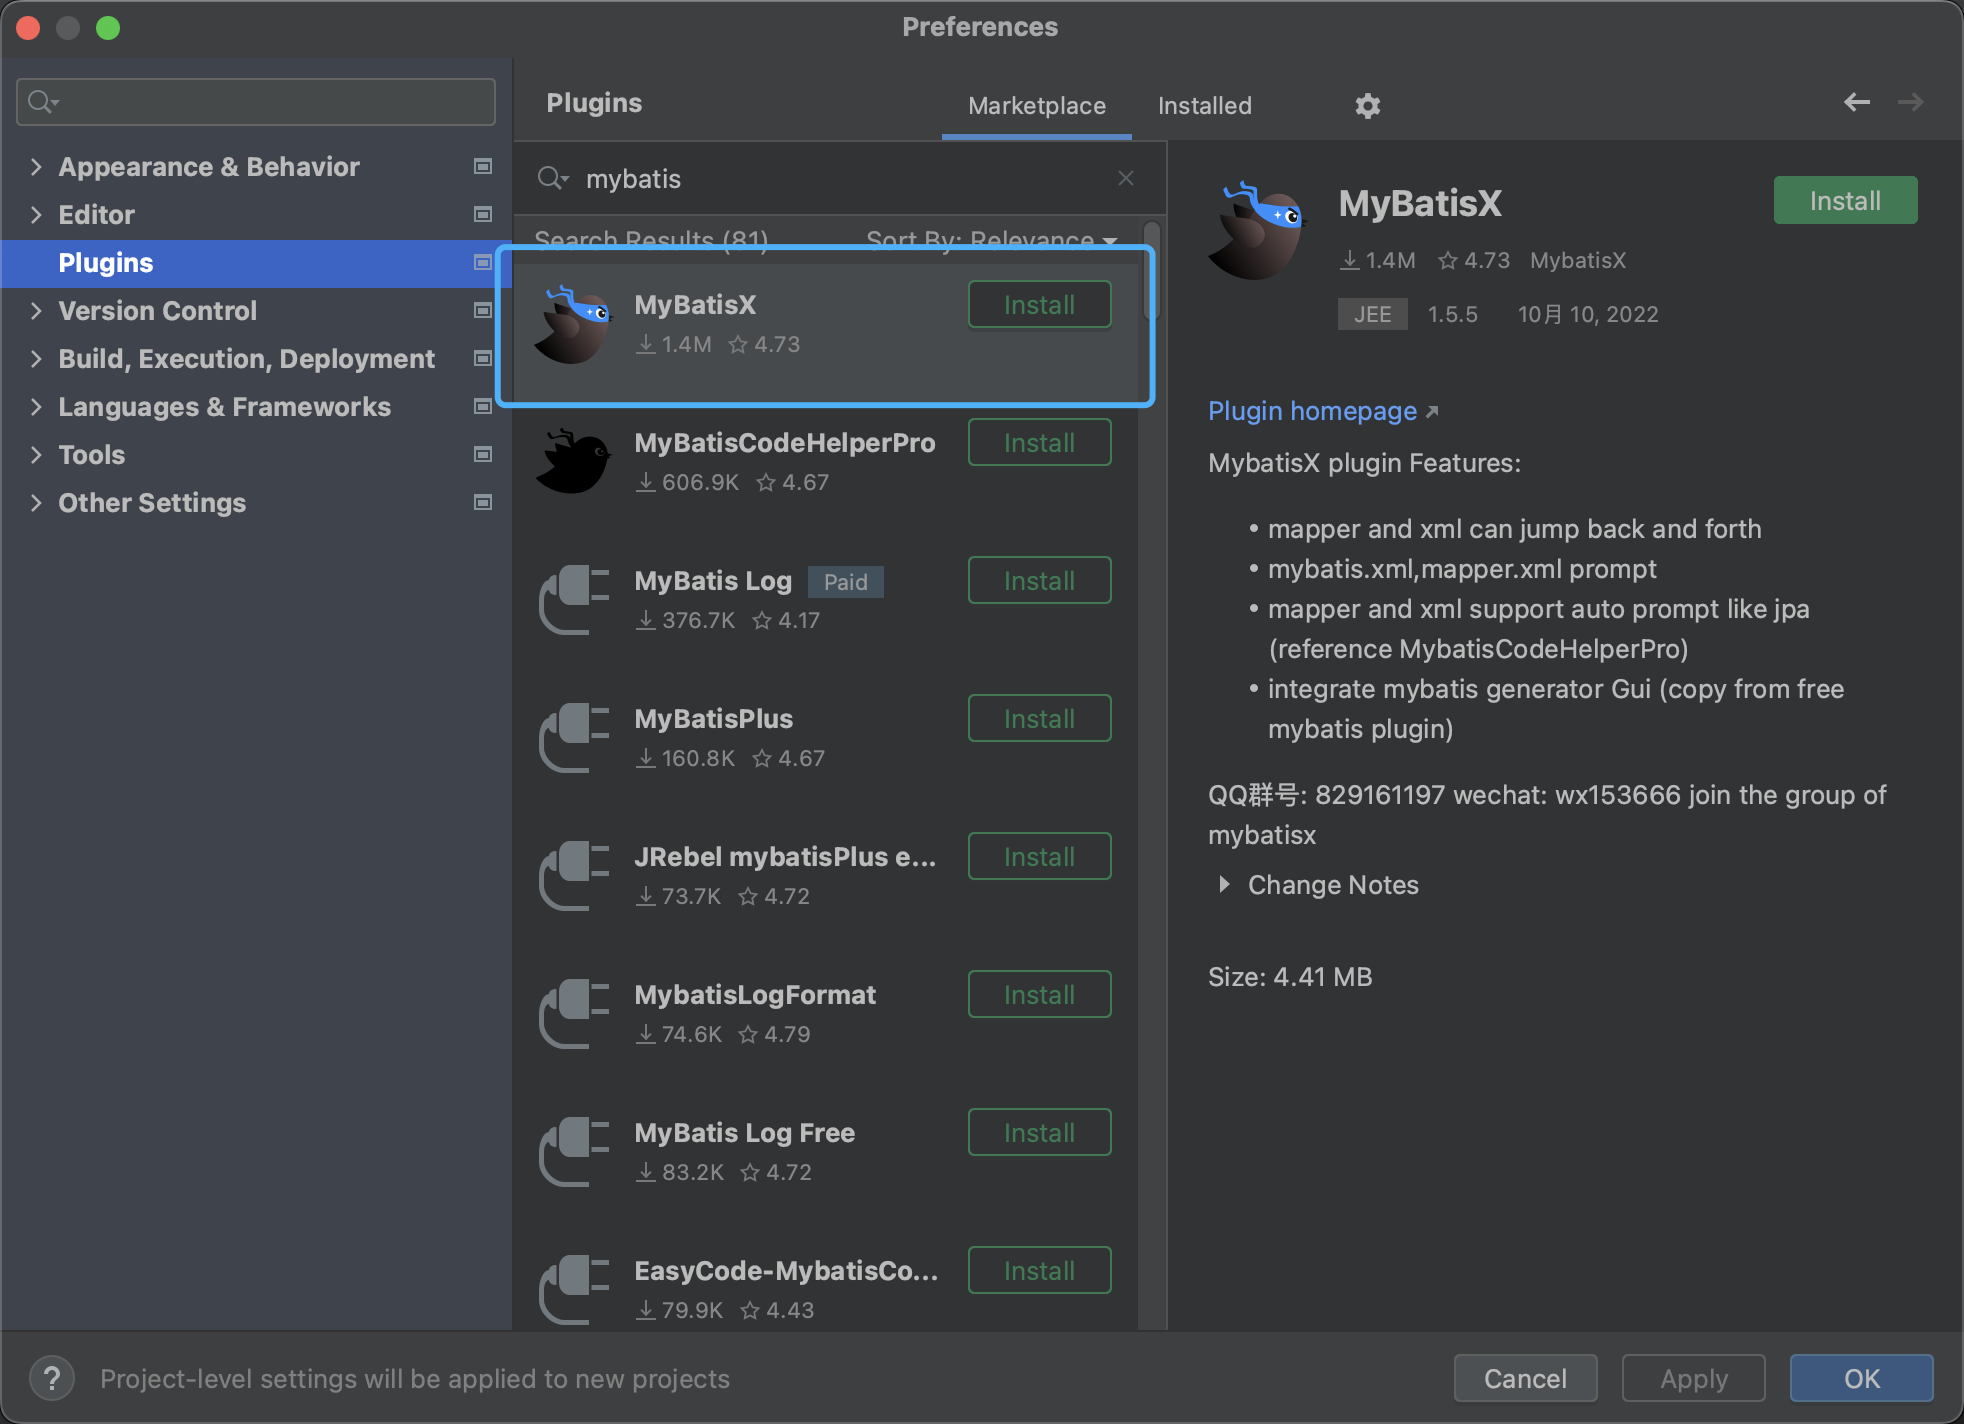Screen dimensions: 1964x1424
Task: Open the Sort By Relevance dropdown
Action: pyautogui.click(x=990, y=240)
